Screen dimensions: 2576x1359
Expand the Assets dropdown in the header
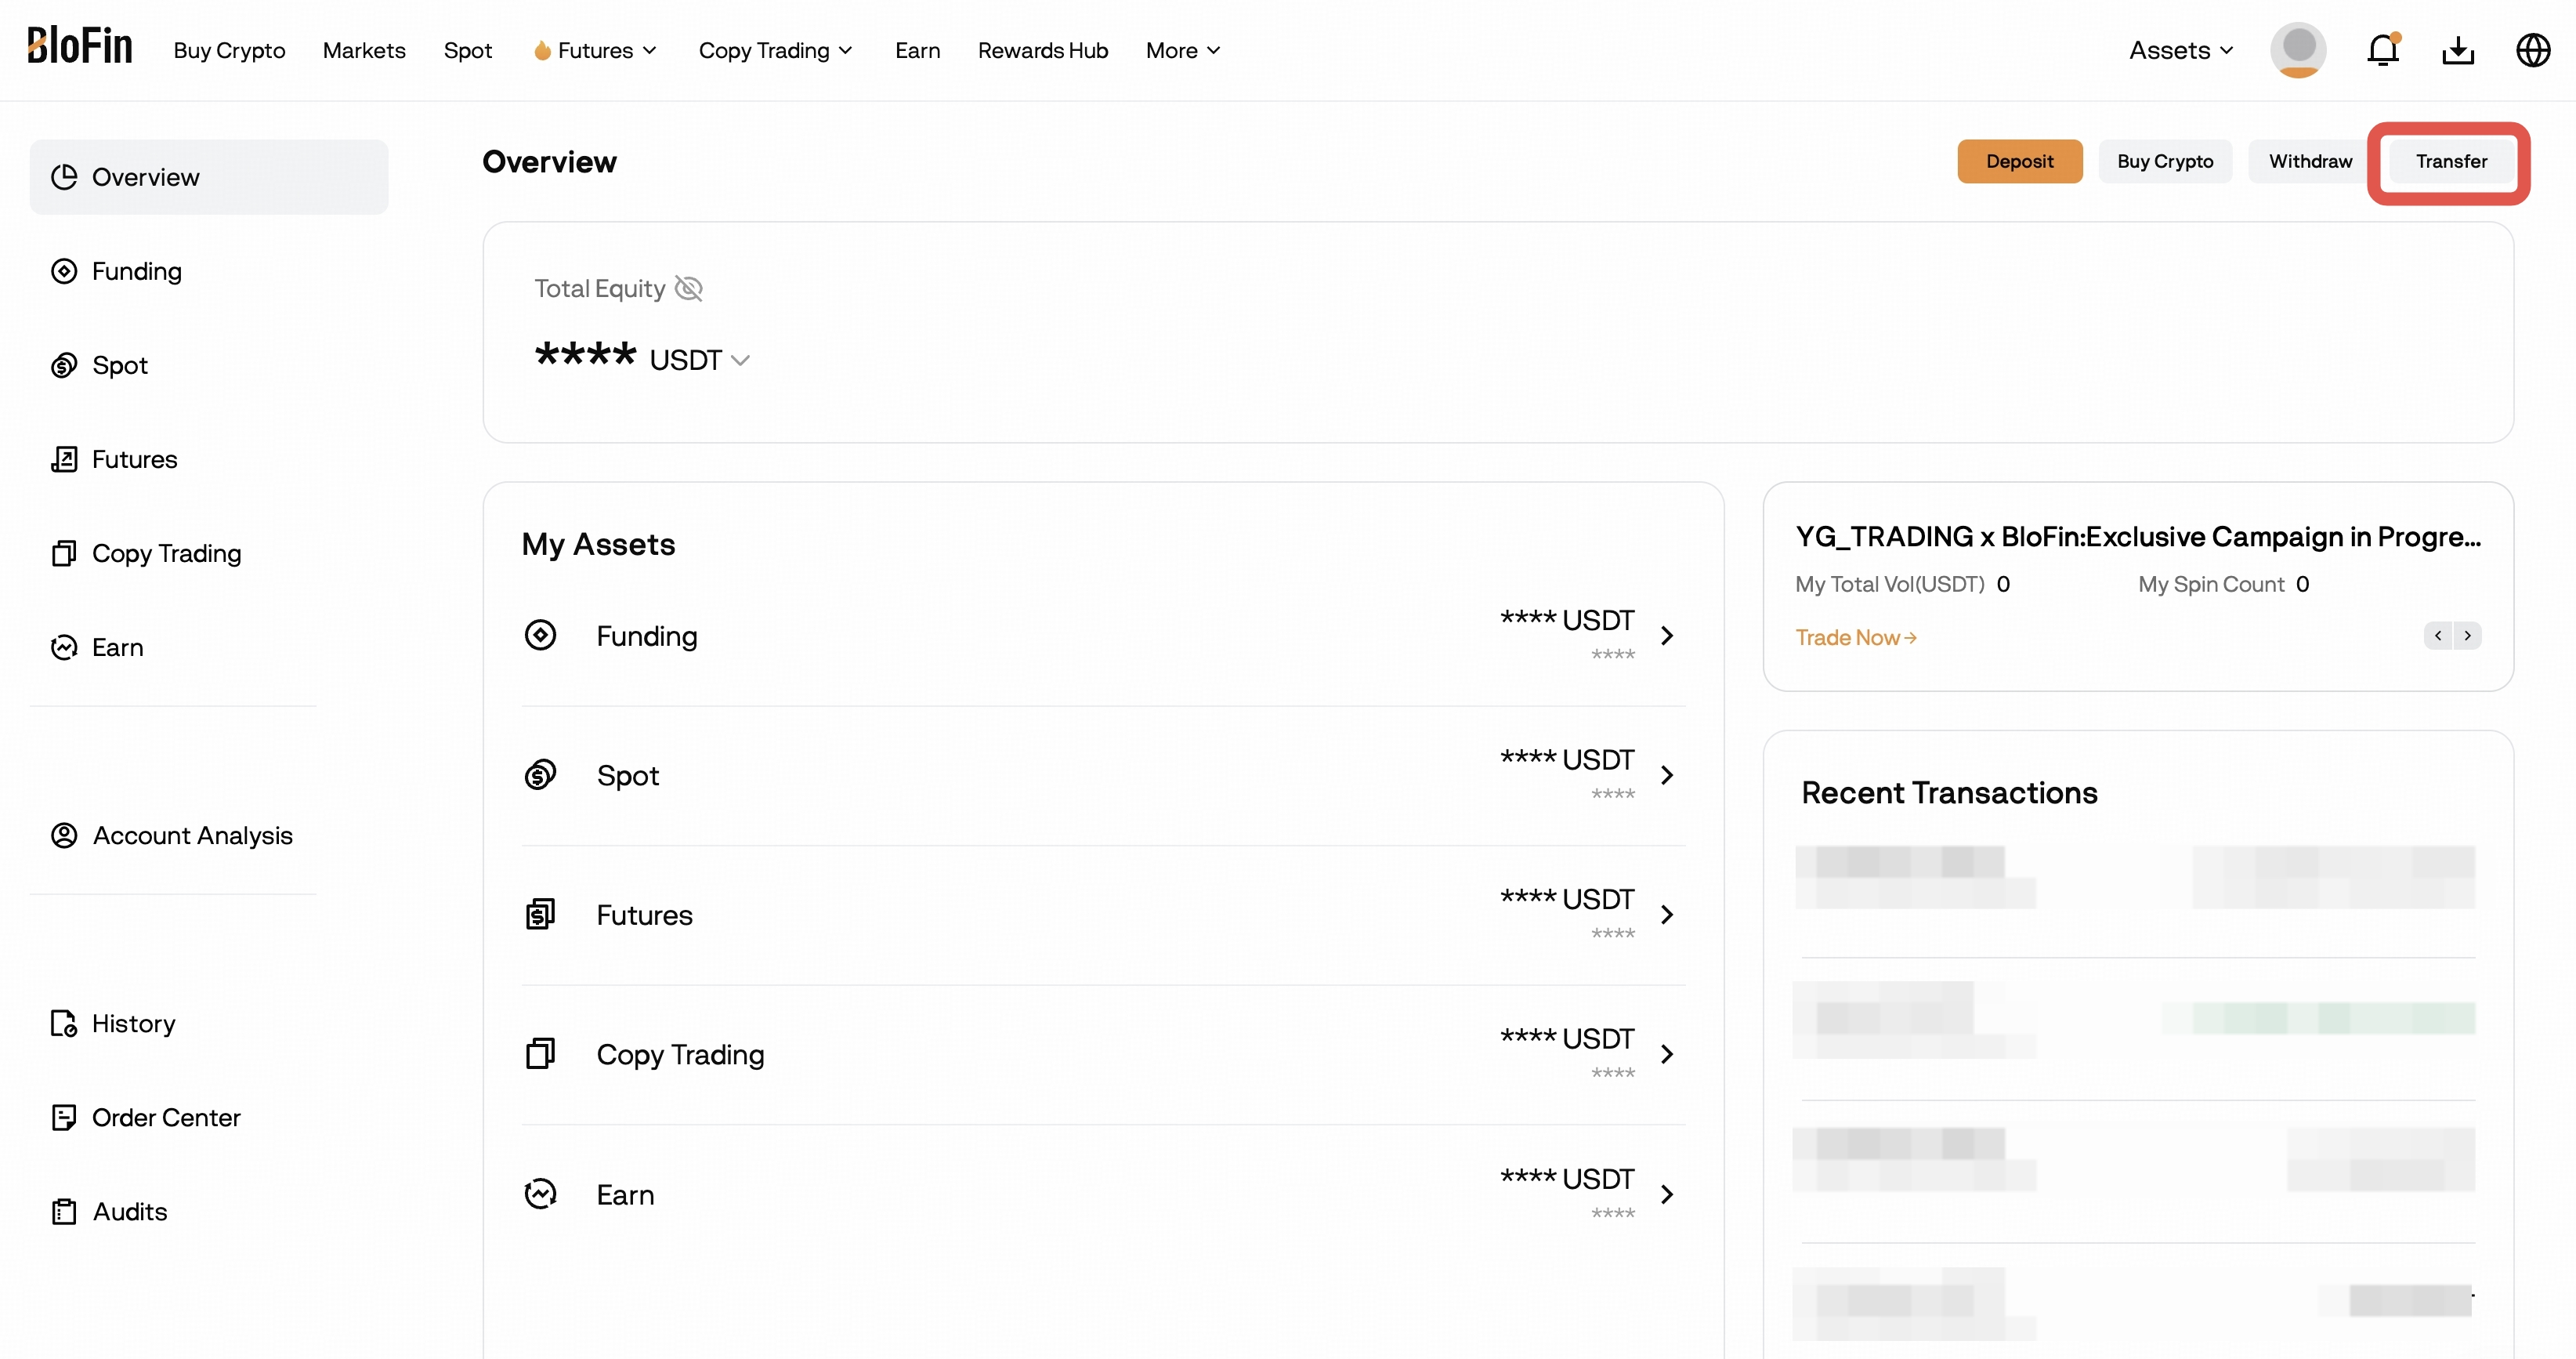pos(2180,49)
